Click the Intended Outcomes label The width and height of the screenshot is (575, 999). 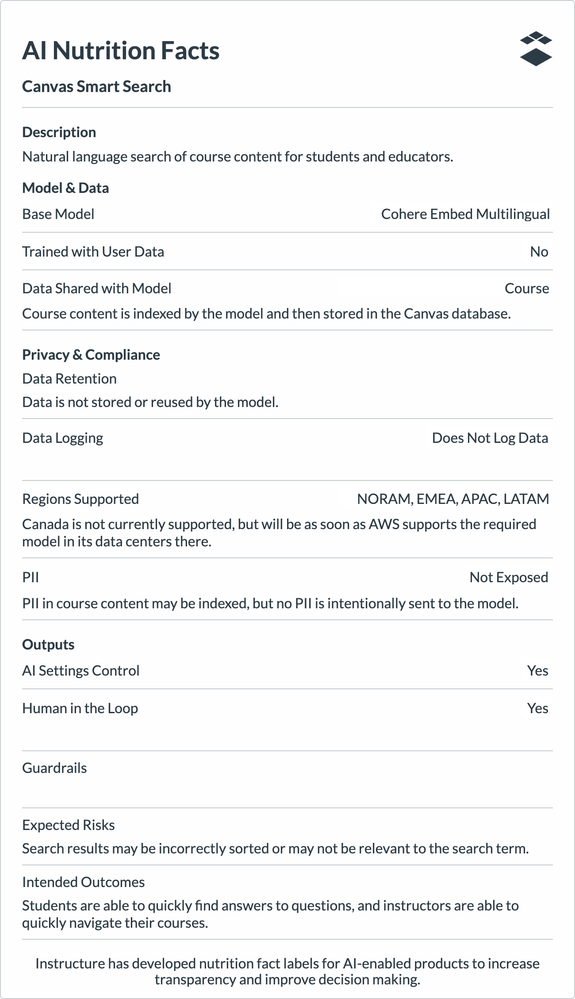(83, 882)
